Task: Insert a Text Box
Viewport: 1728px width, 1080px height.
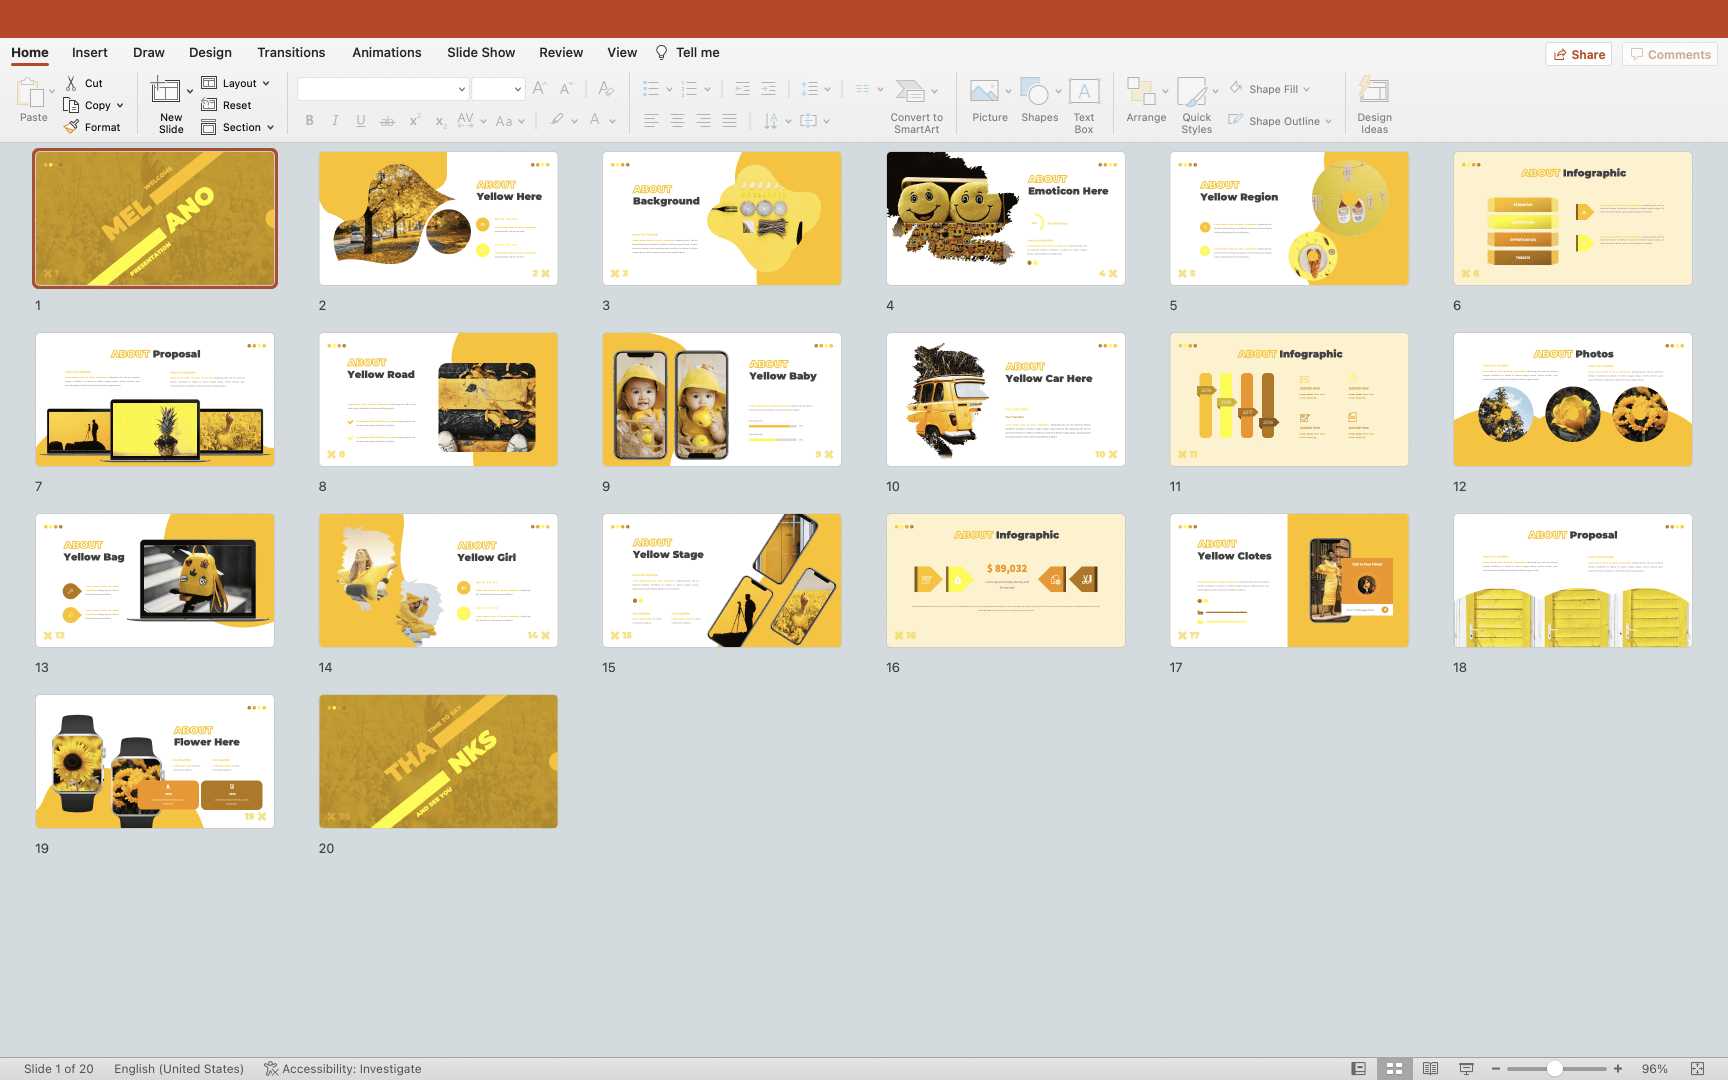Action: (1084, 93)
